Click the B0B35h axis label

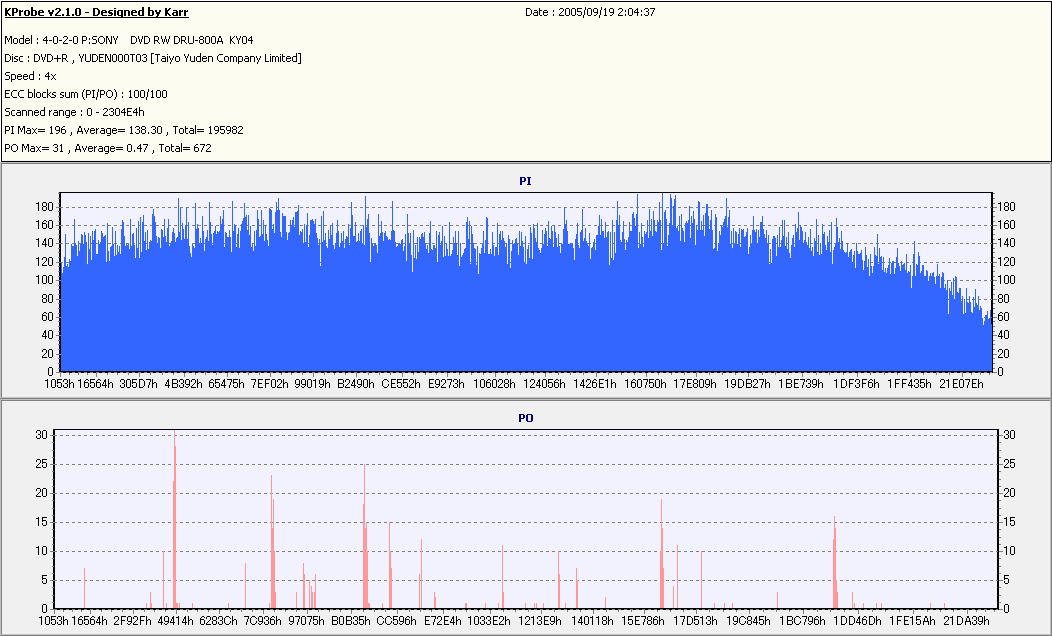350,621
